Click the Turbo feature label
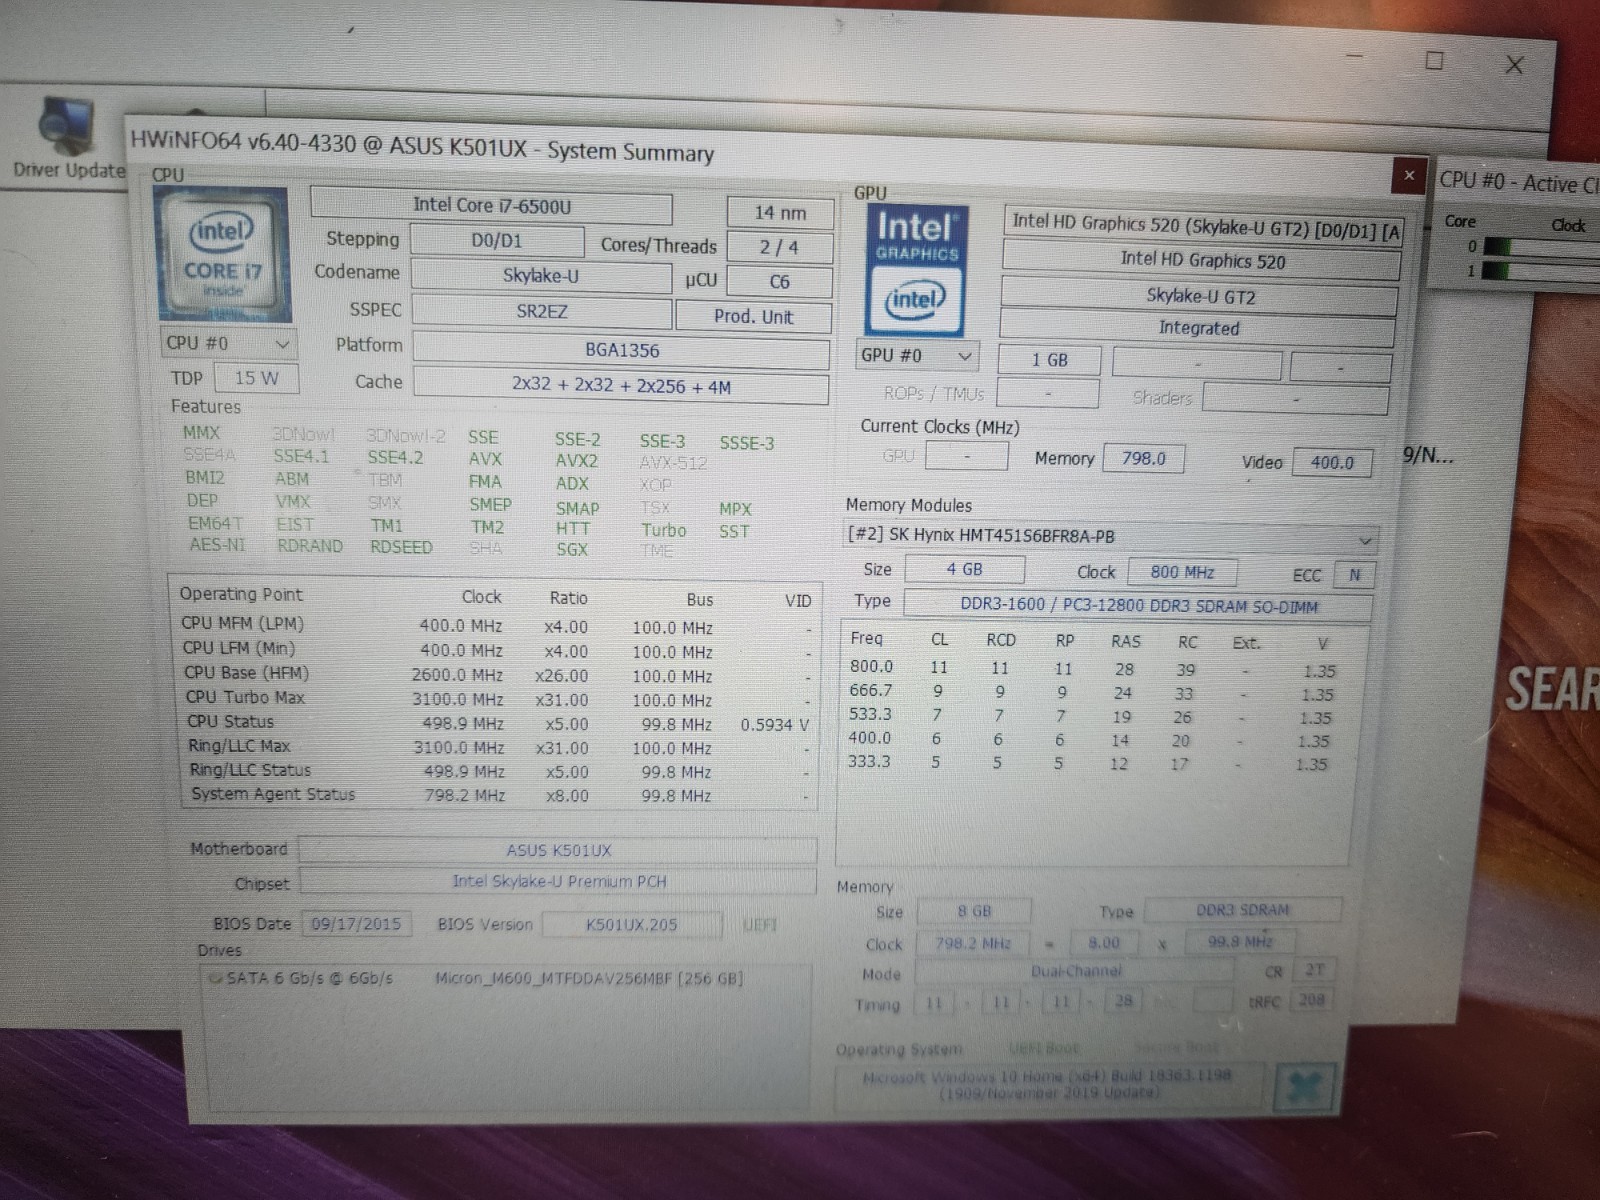Viewport: 1600px width, 1200px height. coord(664,530)
